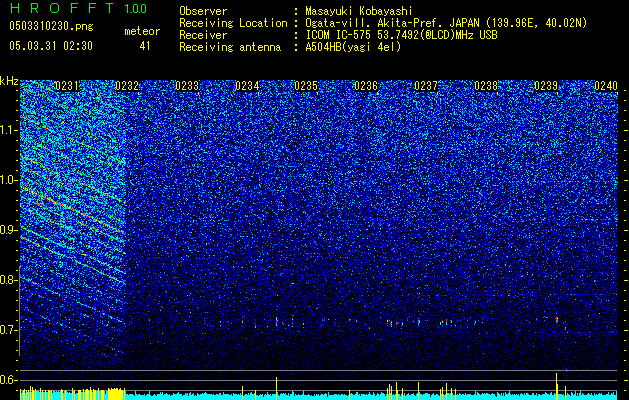Click the Receiving antenna label

[x=230, y=47]
